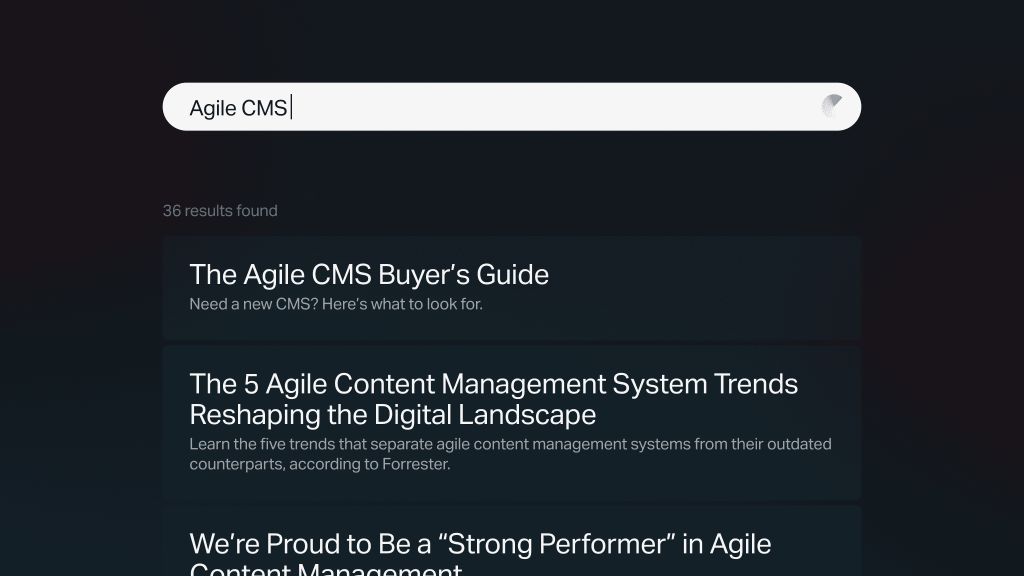This screenshot has height=576, width=1024.
Task: Click the Reshaping the Digital Landscape title line
Action: [x=392, y=415]
